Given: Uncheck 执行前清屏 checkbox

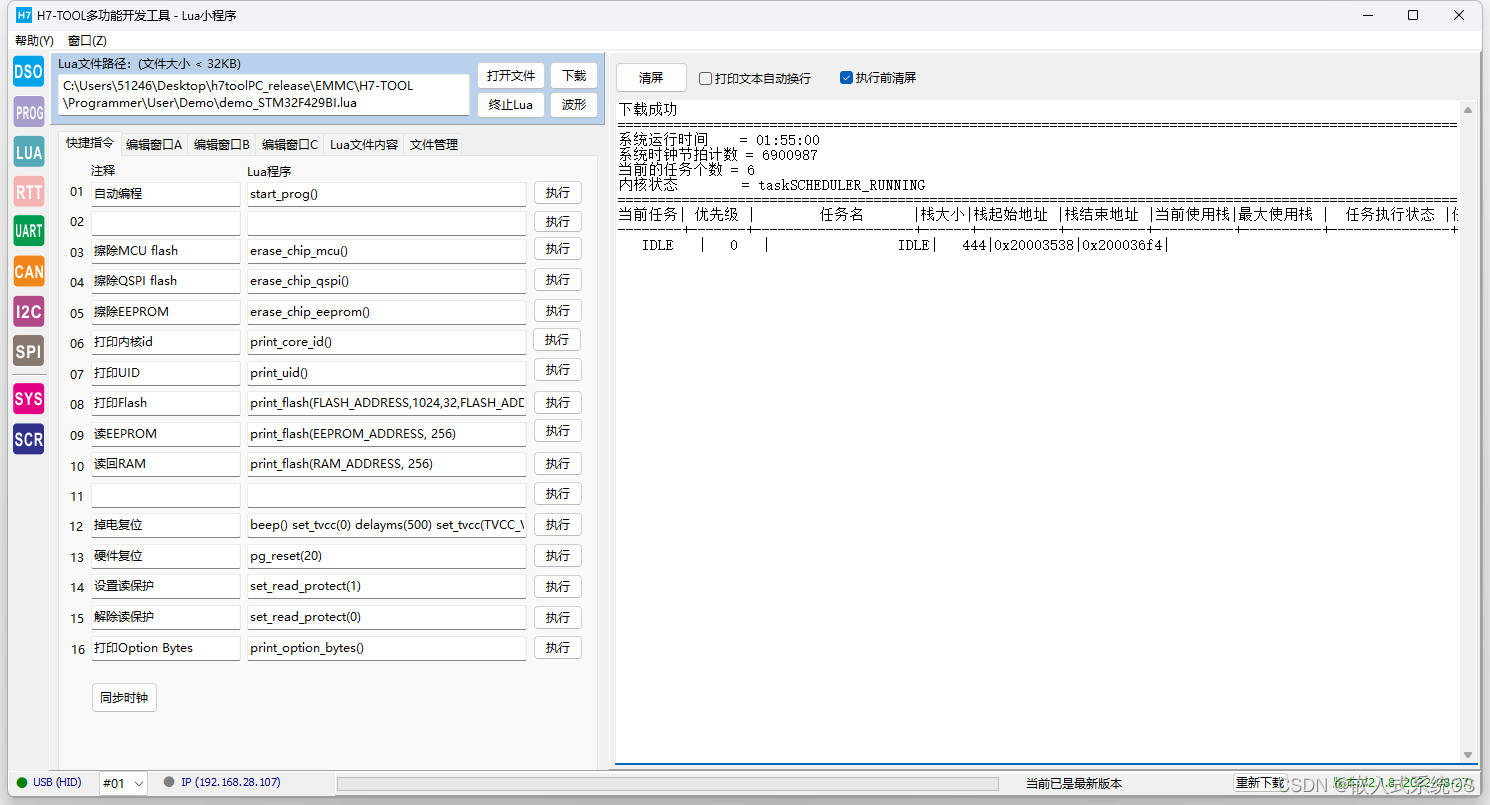Looking at the screenshot, I should [846, 78].
